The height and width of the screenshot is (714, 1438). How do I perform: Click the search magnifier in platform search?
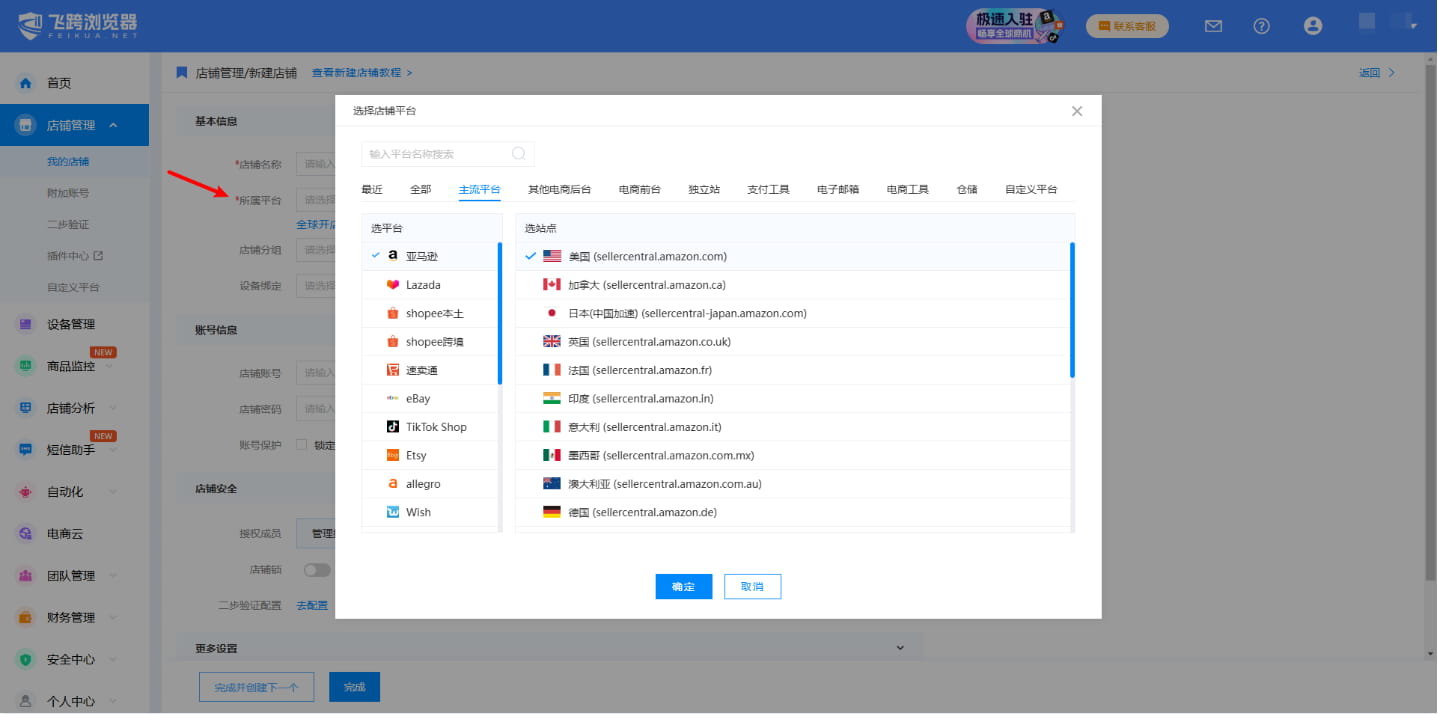[x=518, y=154]
